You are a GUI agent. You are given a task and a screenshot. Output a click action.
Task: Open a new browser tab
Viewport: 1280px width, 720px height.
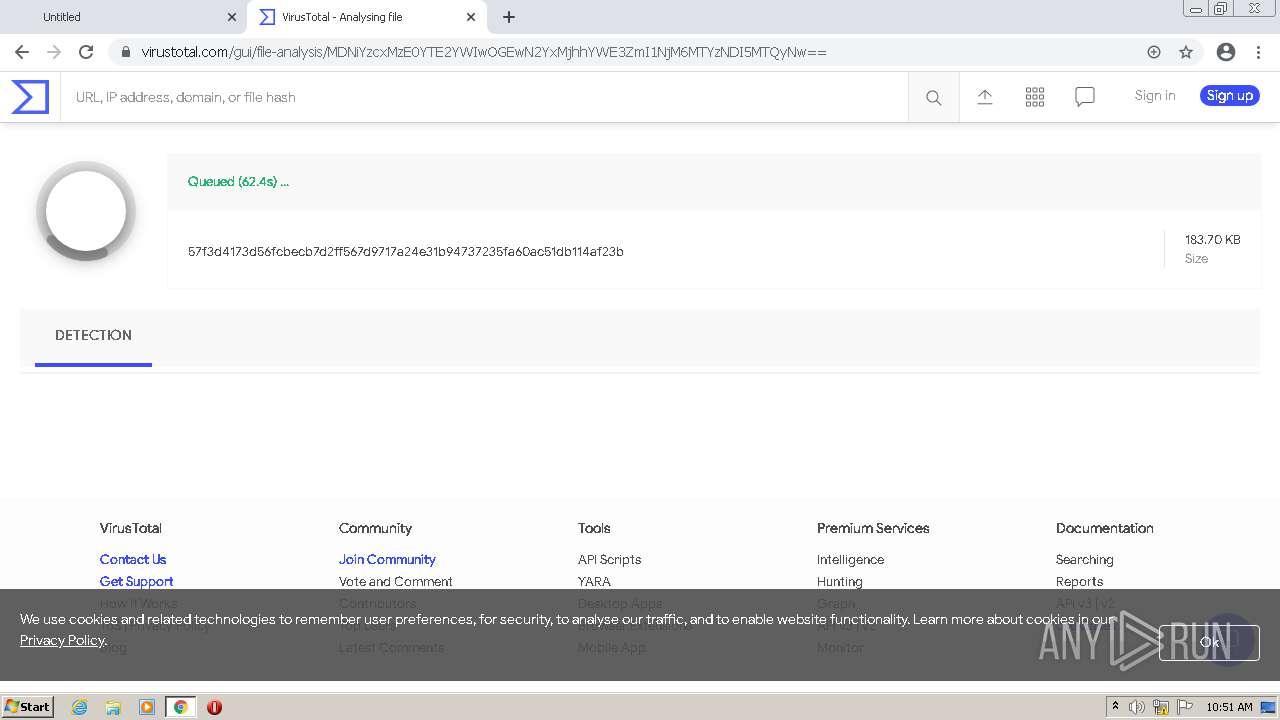(509, 17)
